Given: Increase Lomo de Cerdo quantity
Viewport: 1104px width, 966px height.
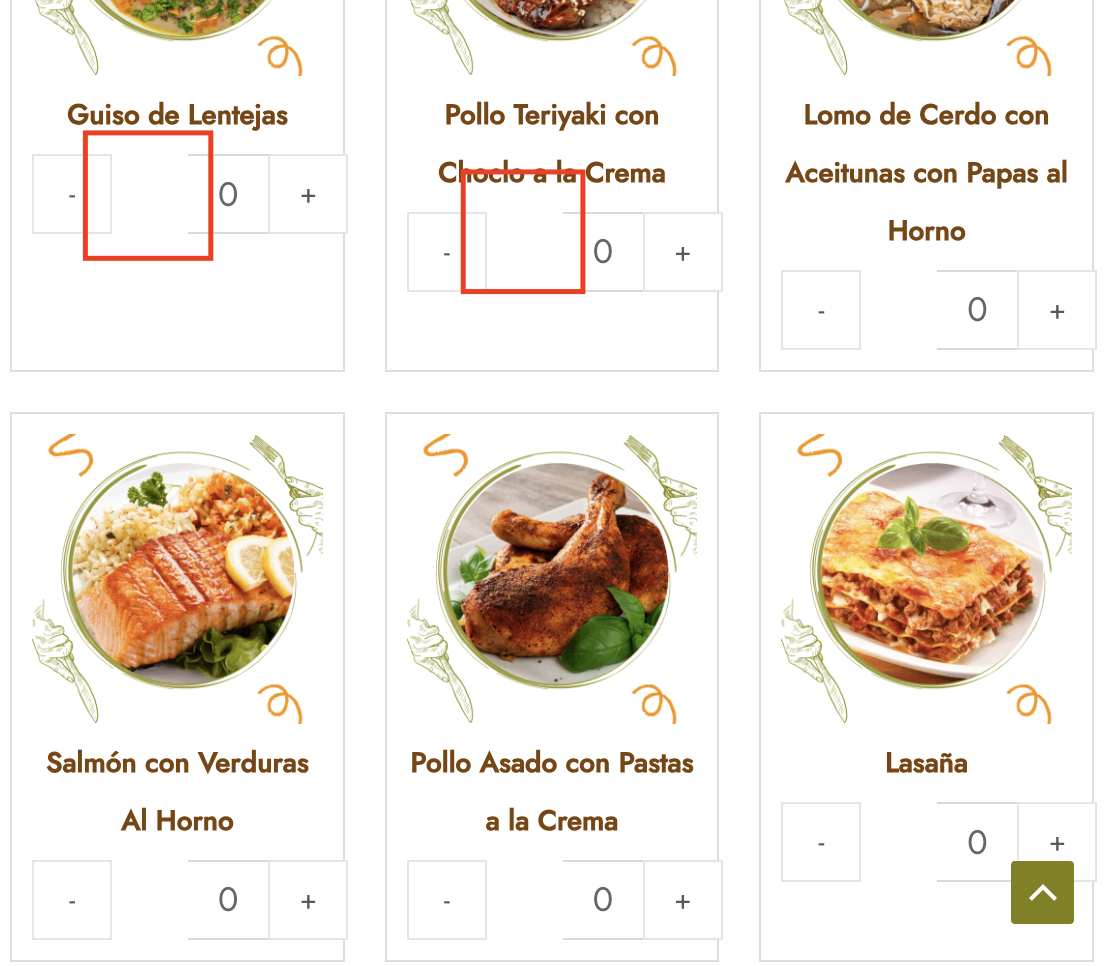Looking at the screenshot, I should (1057, 310).
